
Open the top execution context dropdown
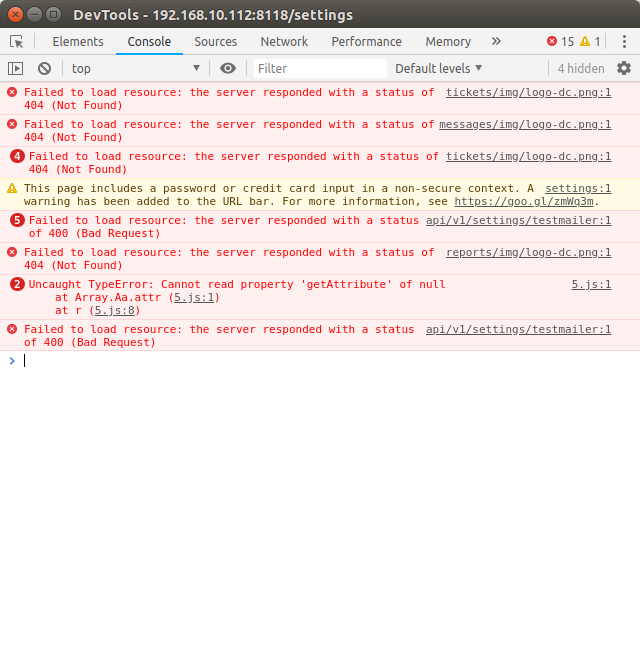click(x=135, y=69)
